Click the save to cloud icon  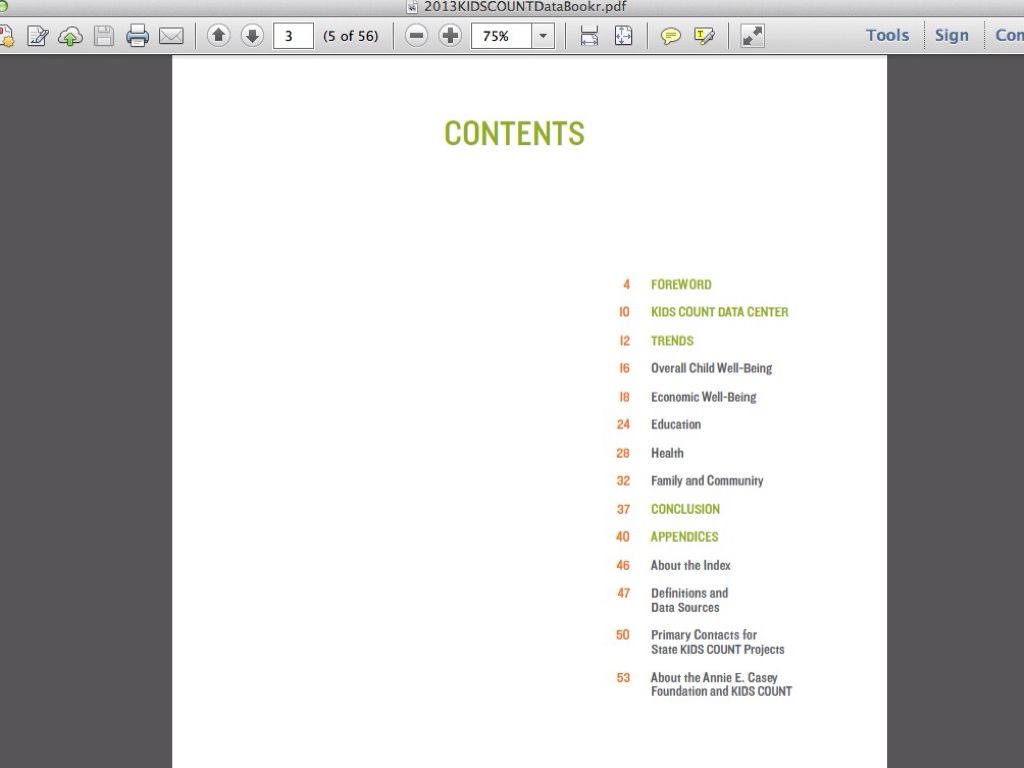70,36
